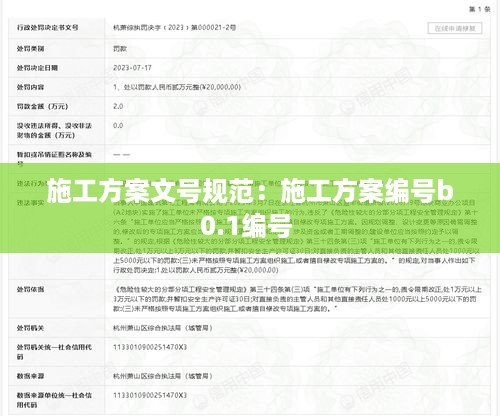Select the 2.0 fine amount value

pos(118,106)
